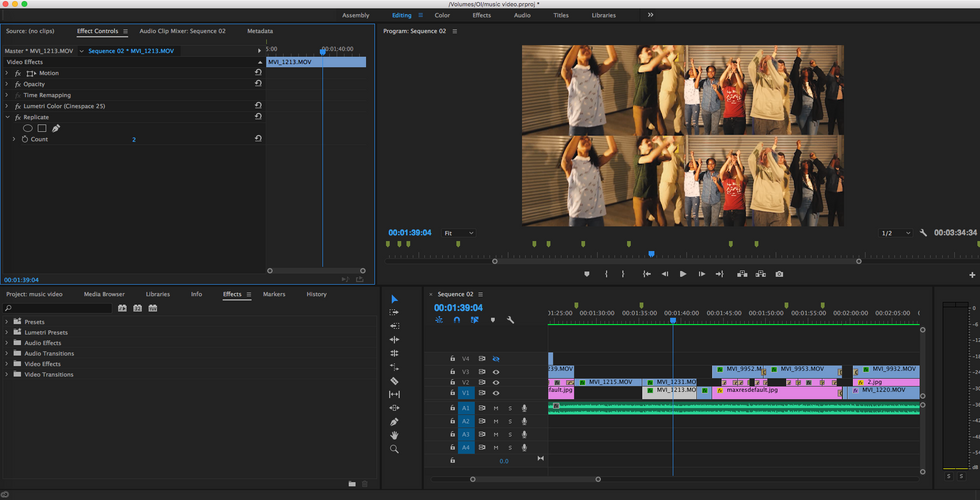Open the Media Browser tab
The image size is (980, 500).
click(x=104, y=294)
